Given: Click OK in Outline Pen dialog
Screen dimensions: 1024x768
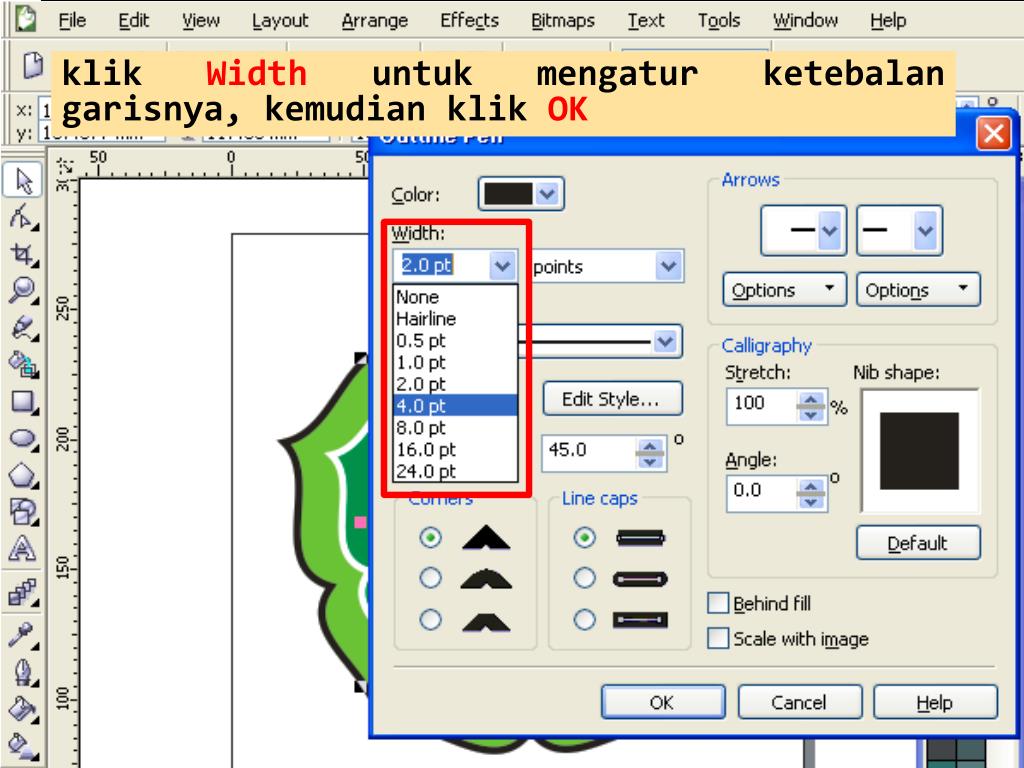Looking at the screenshot, I should pyautogui.click(x=662, y=702).
